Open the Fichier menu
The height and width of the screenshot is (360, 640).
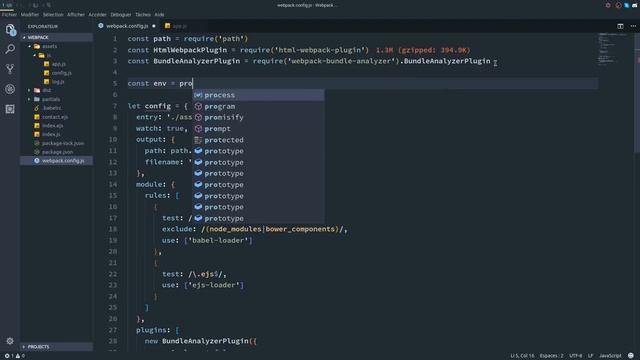coord(9,15)
